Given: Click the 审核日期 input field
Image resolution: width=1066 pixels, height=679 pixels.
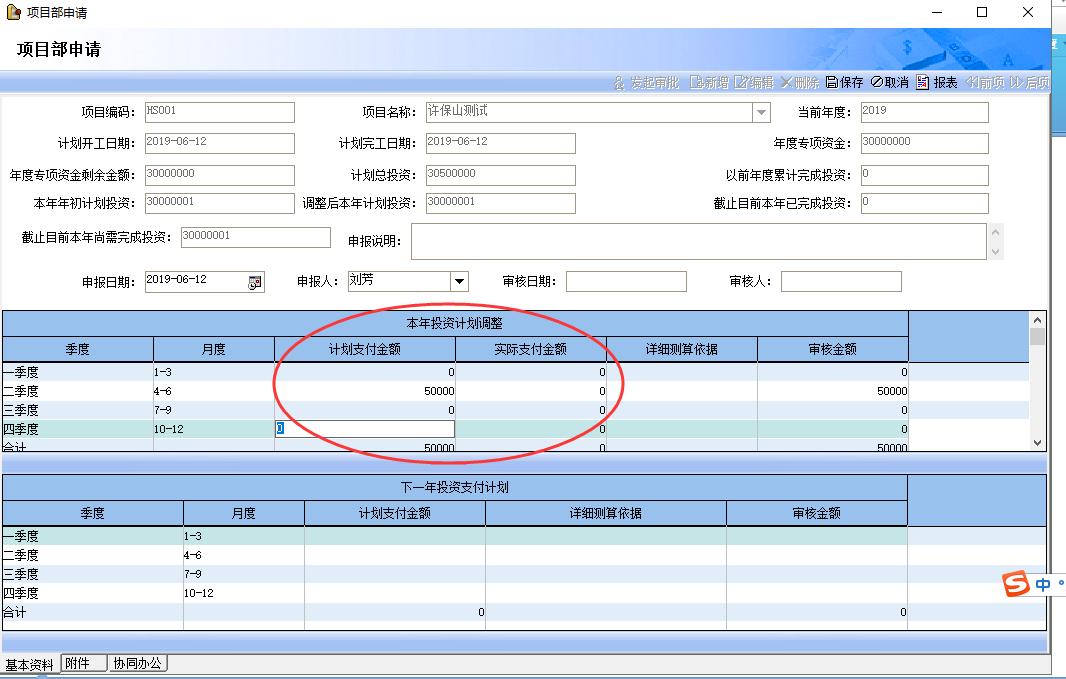Looking at the screenshot, I should click(626, 282).
